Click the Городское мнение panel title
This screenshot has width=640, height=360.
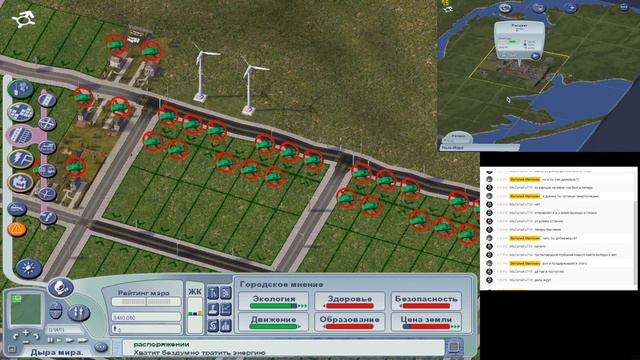[281, 284]
